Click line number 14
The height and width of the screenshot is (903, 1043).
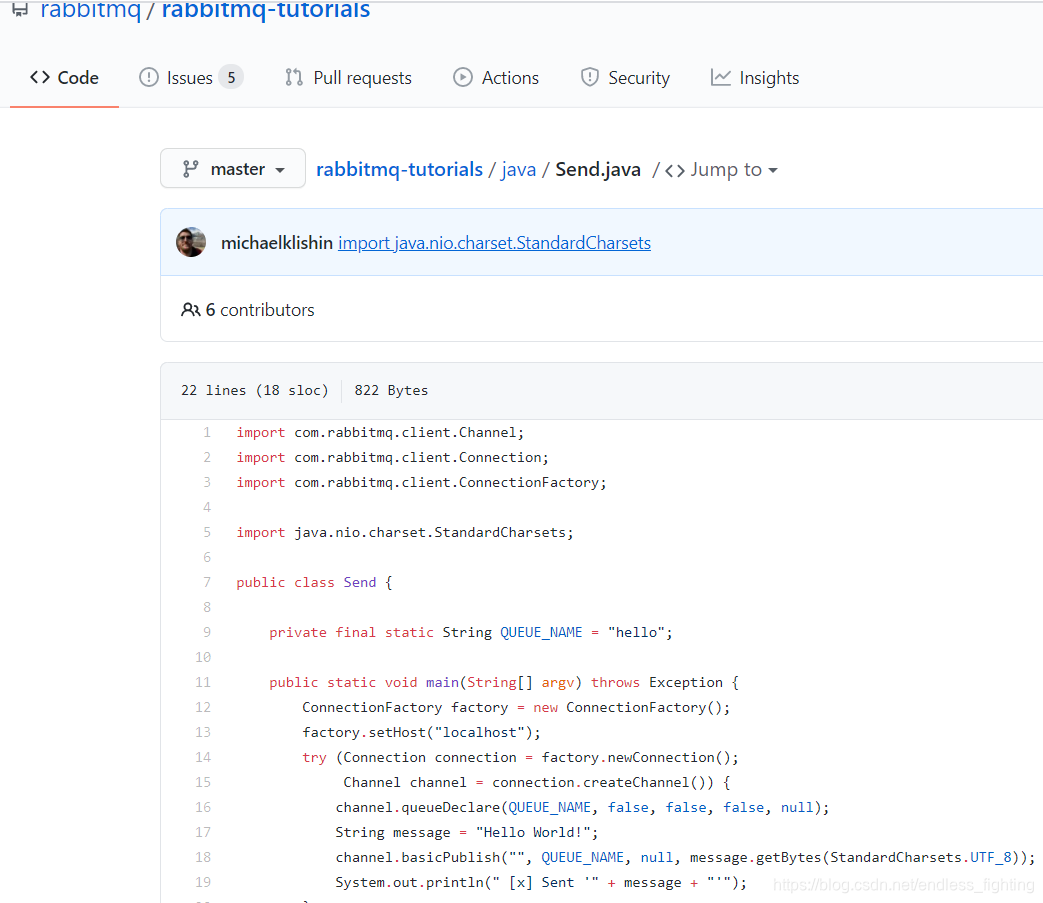tap(203, 757)
